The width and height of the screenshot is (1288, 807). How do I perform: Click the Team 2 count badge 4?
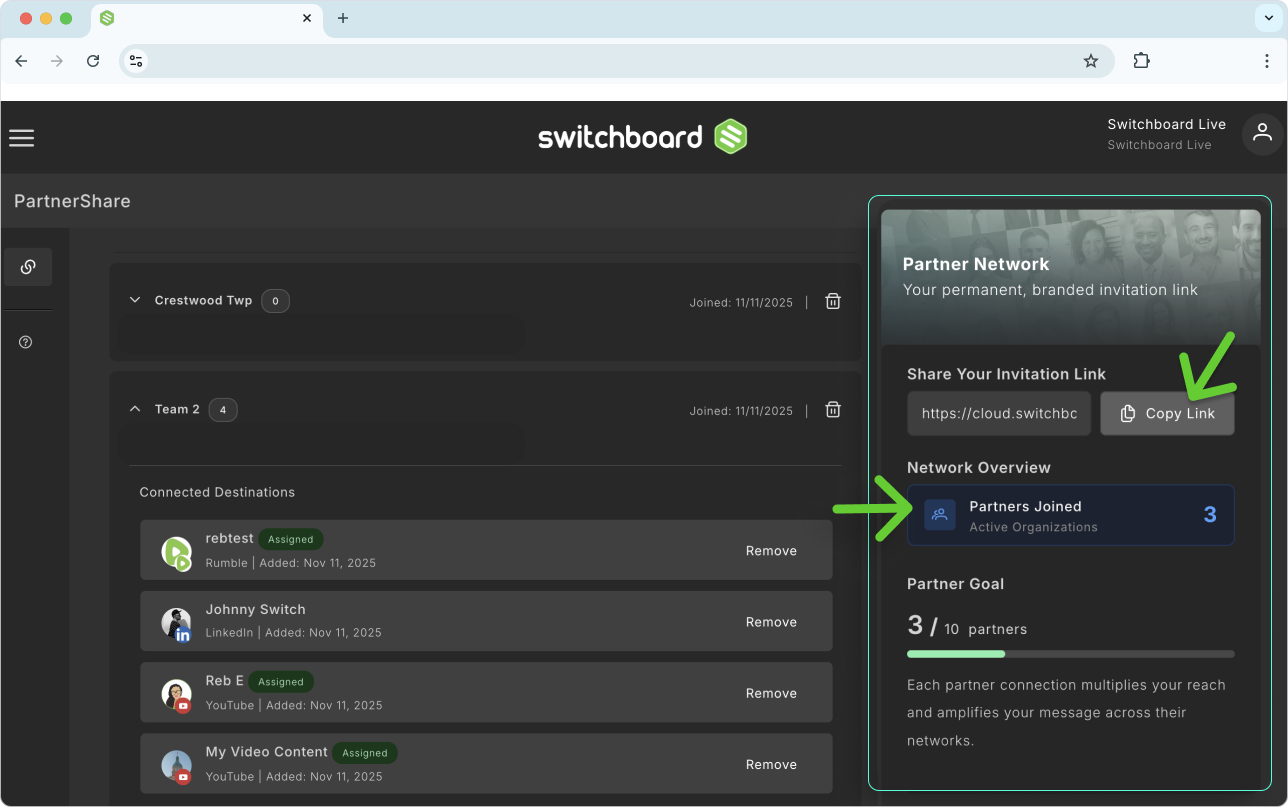223,409
